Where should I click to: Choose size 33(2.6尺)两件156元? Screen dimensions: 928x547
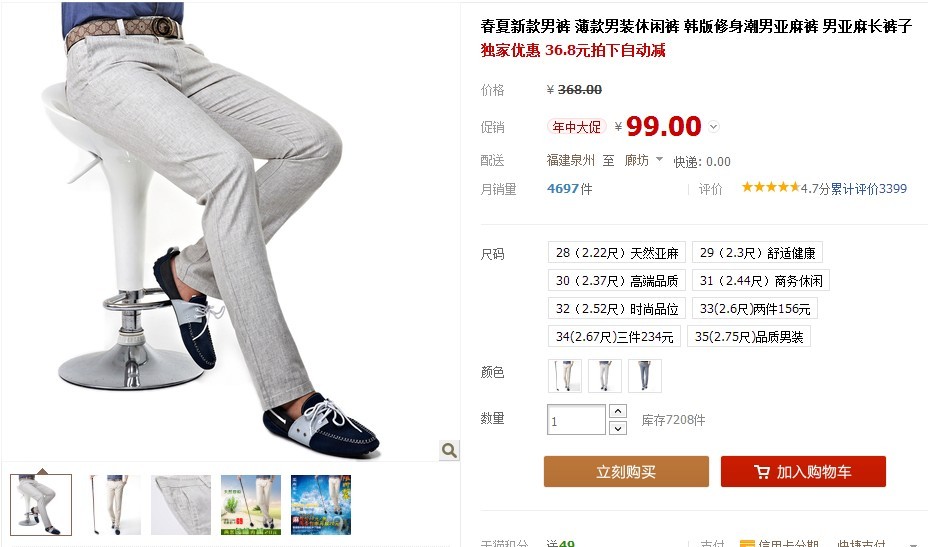[755, 308]
